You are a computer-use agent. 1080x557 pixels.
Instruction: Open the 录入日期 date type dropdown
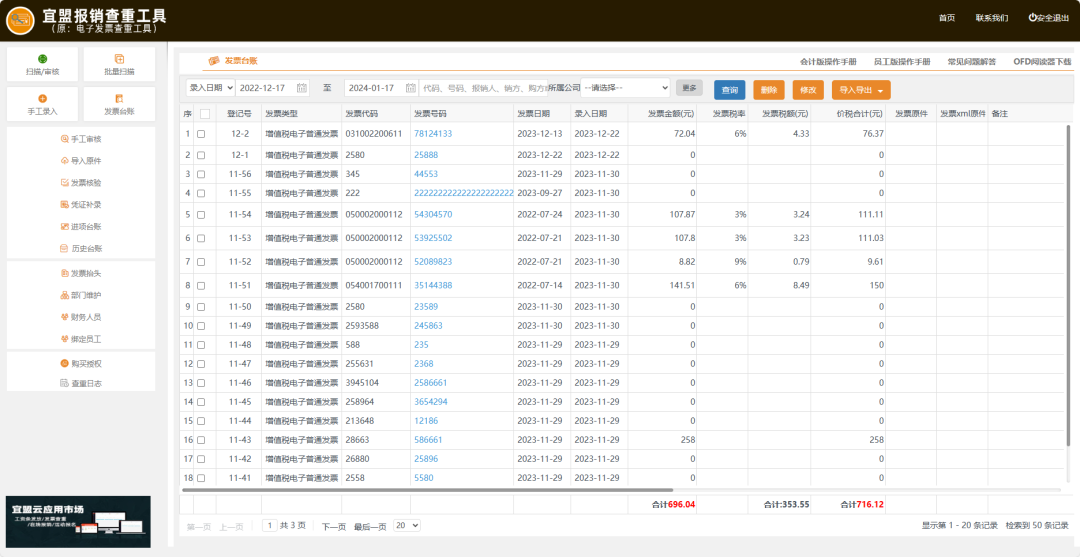pyautogui.click(x=210, y=88)
